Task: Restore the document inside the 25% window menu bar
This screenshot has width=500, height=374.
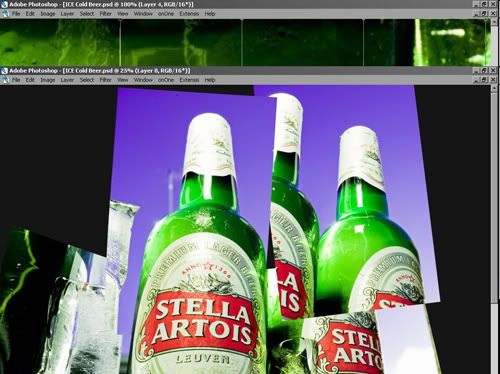Action: click(x=484, y=80)
